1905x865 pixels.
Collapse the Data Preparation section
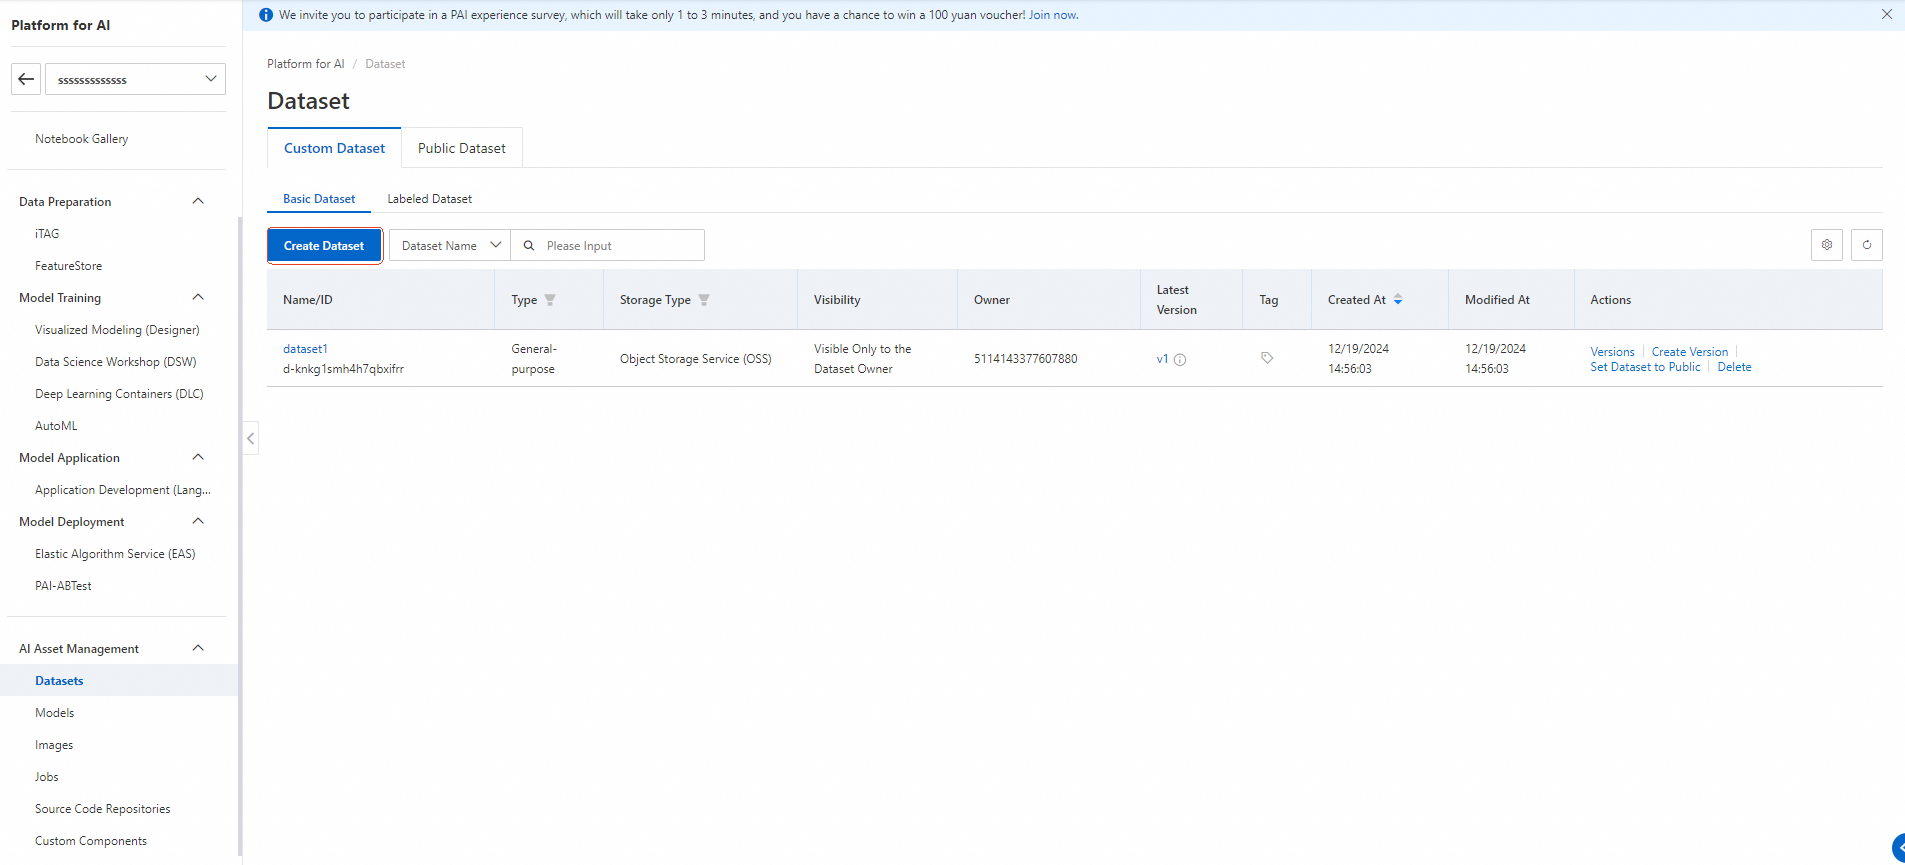(198, 201)
